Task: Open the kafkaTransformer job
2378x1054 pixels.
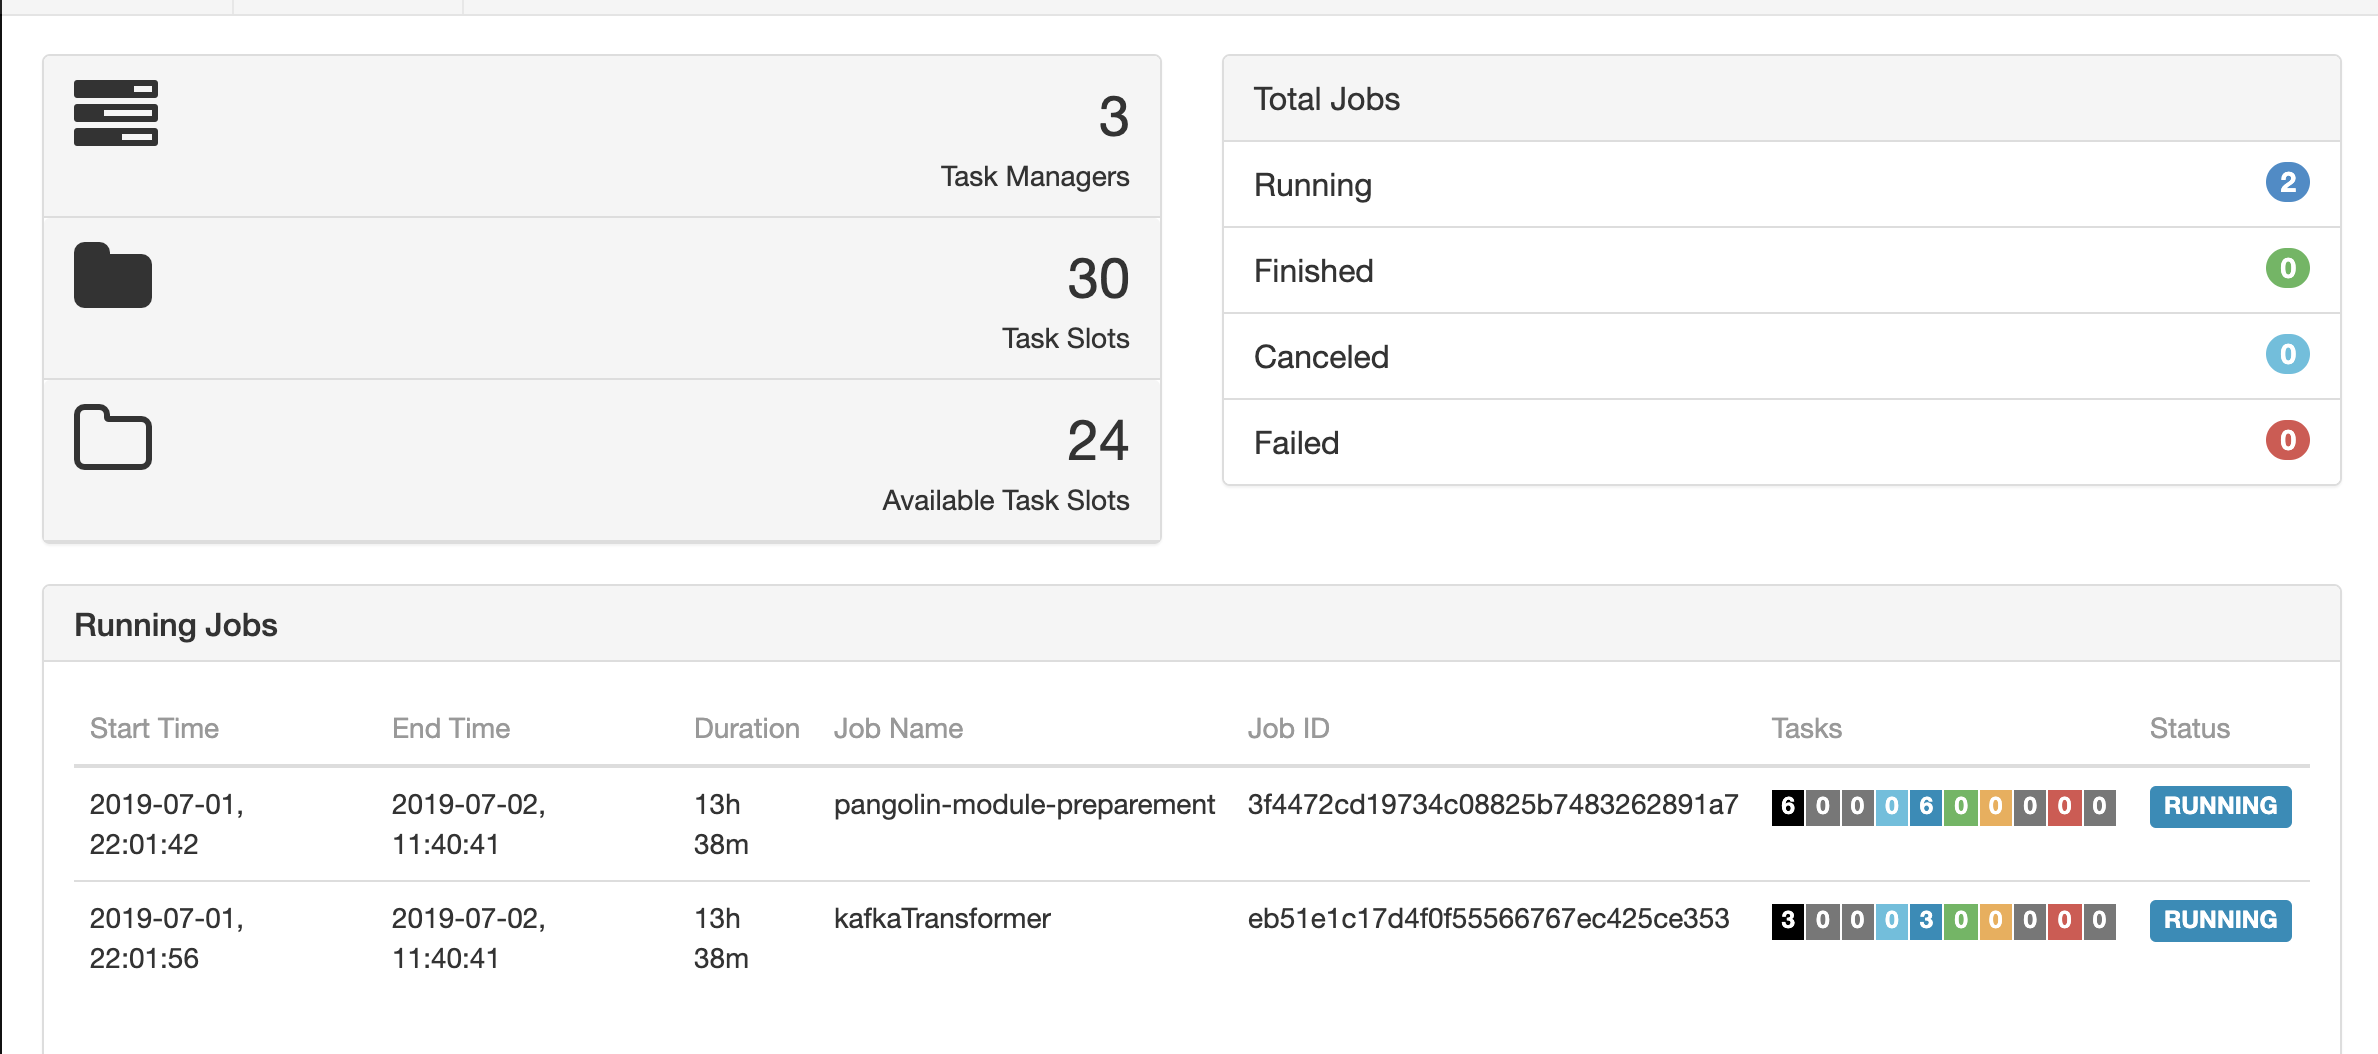Action: coord(941,919)
